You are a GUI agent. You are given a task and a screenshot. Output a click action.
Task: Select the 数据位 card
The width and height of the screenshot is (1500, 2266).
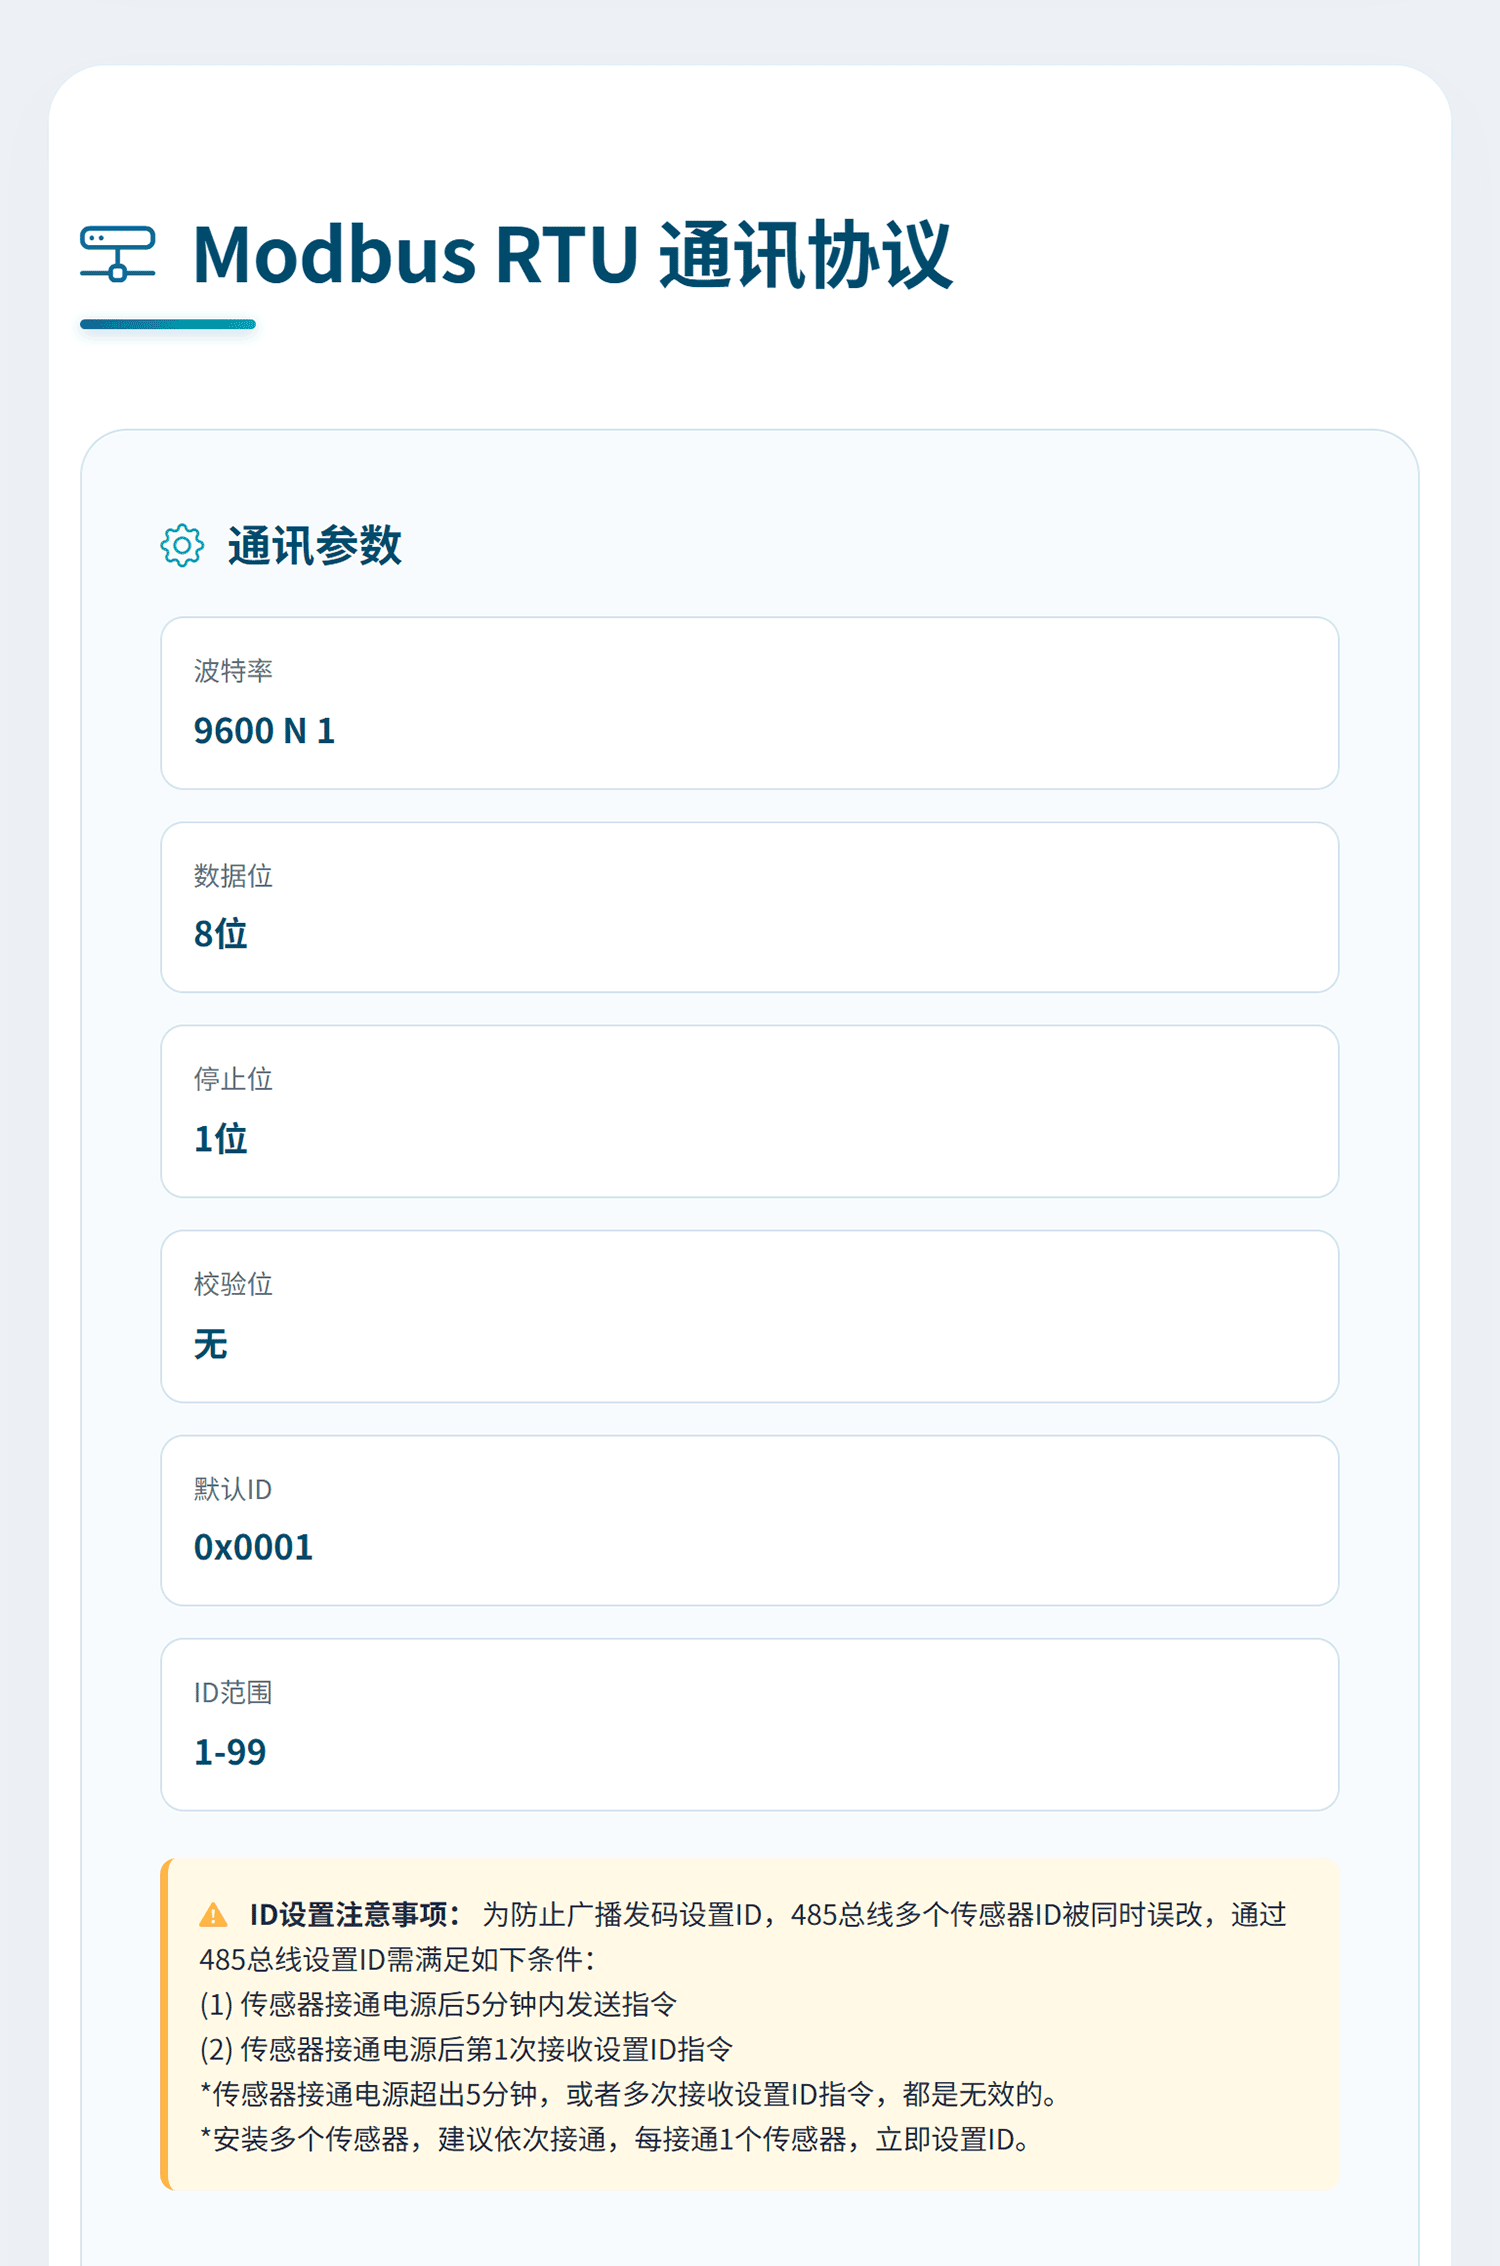(750, 907)
